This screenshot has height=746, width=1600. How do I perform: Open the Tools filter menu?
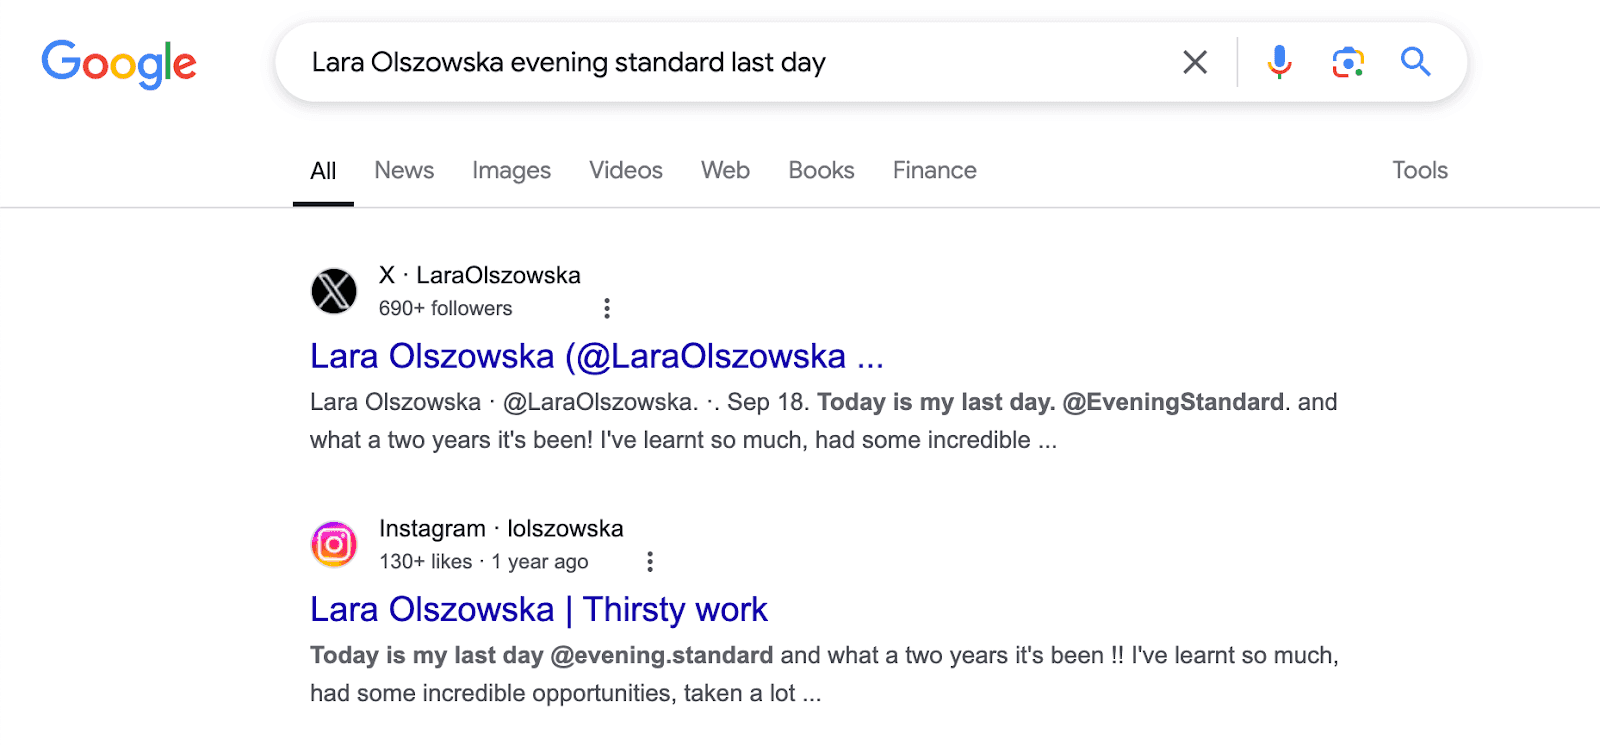[1419, 170]
